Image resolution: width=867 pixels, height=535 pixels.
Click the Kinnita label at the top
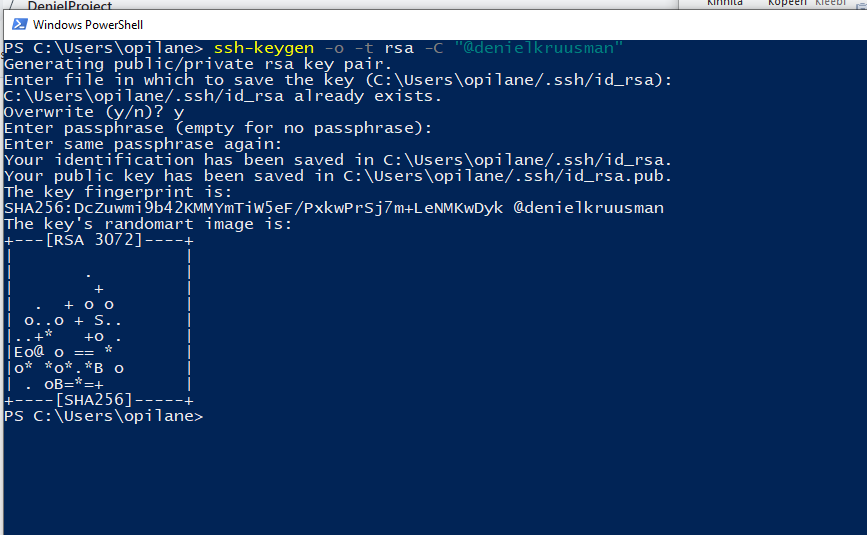[725, 4]
